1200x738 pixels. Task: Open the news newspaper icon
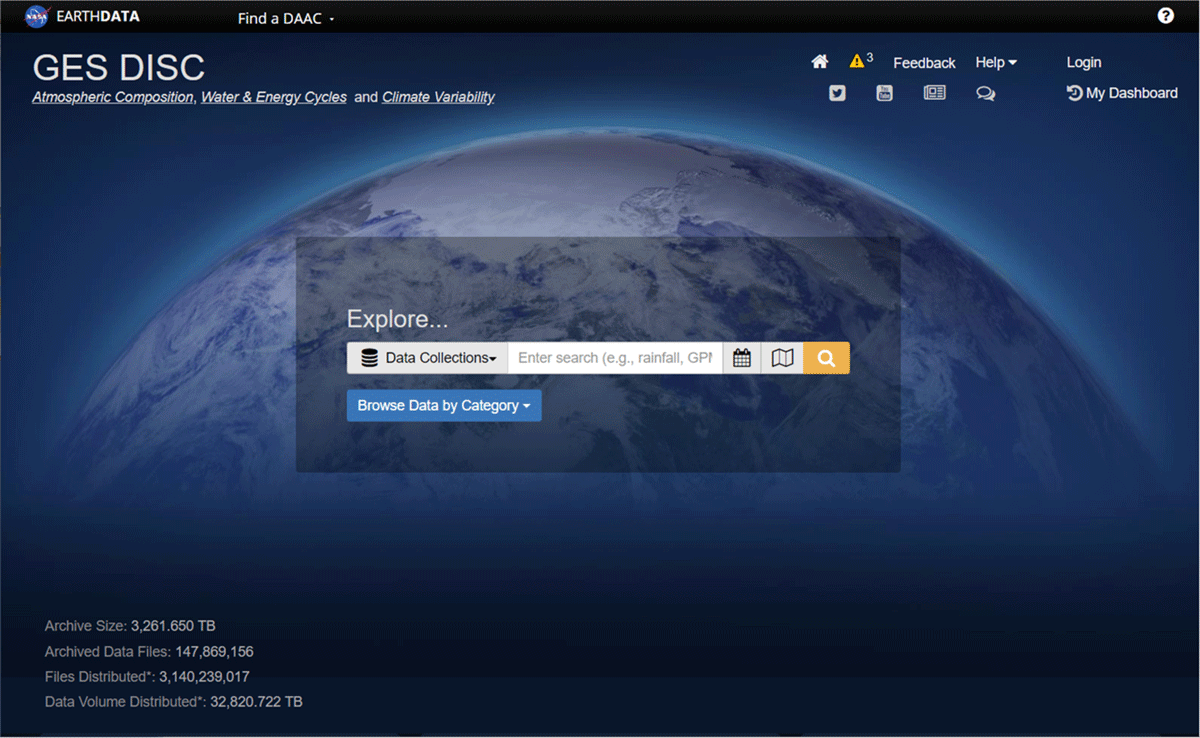[934, 93]
